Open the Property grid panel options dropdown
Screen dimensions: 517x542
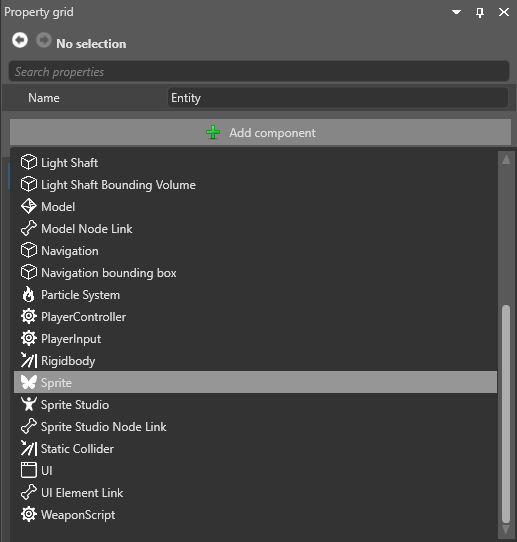coord(457,12)
